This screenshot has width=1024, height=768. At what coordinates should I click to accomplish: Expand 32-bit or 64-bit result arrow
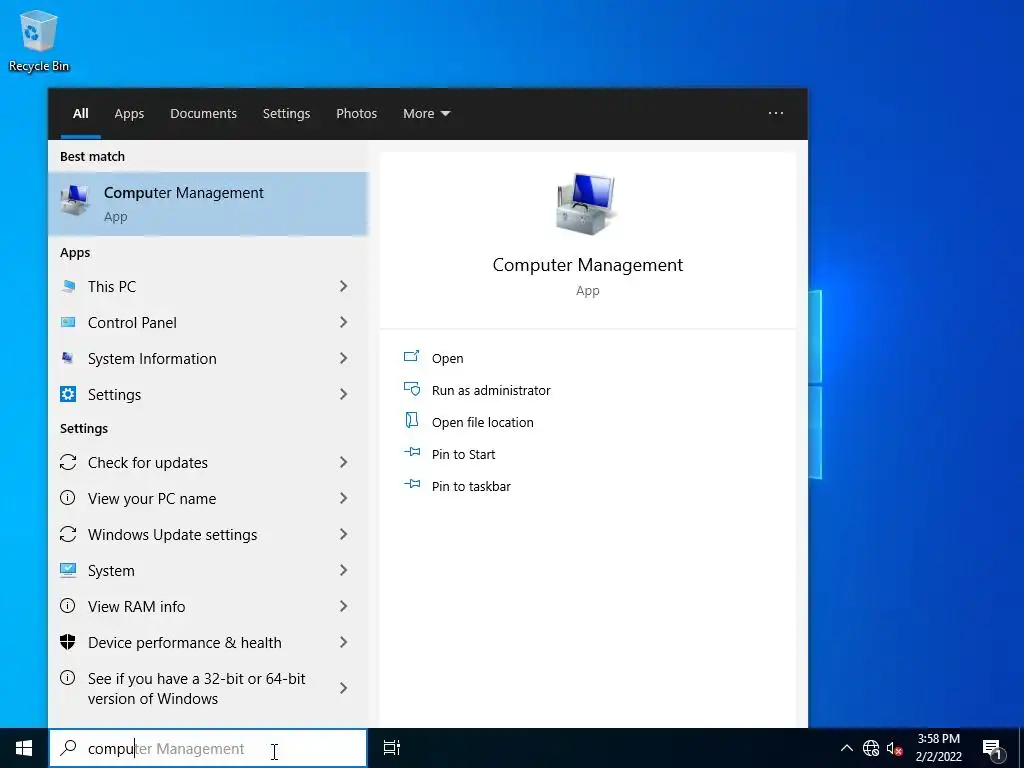[344, 688]
